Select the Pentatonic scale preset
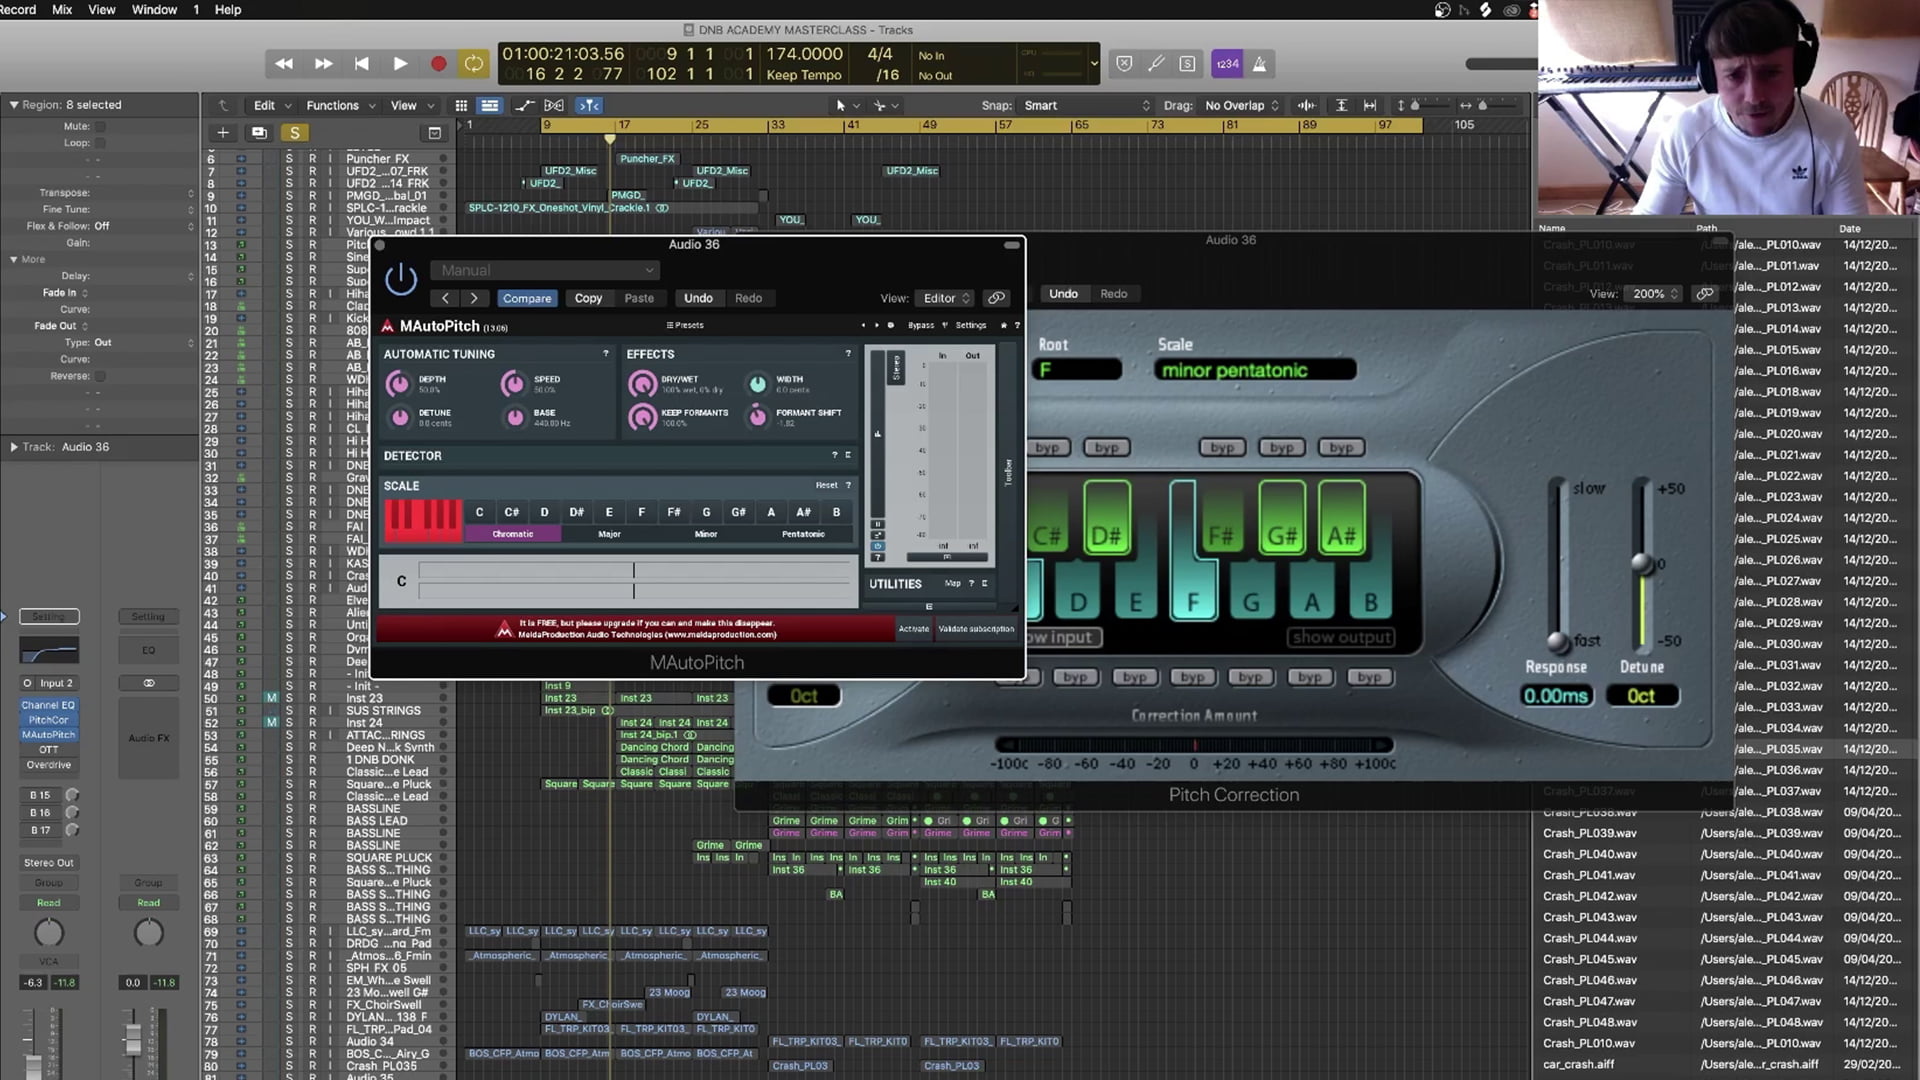Screen dimensions: 1920x1080 tap(803, 534)
